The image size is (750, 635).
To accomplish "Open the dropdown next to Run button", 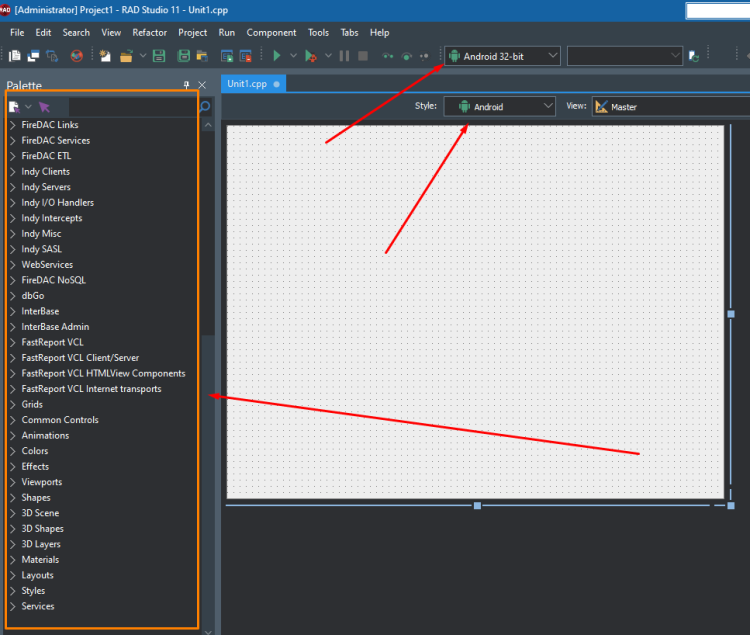I will point(293,55).
